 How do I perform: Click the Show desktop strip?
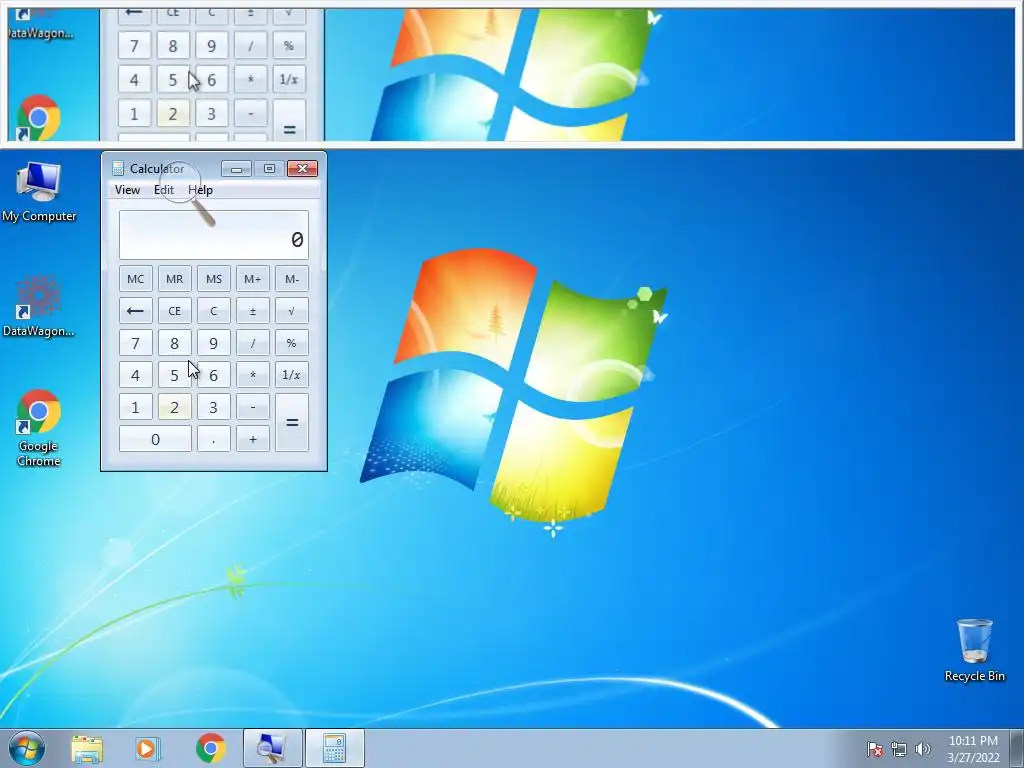point(1017,748)
